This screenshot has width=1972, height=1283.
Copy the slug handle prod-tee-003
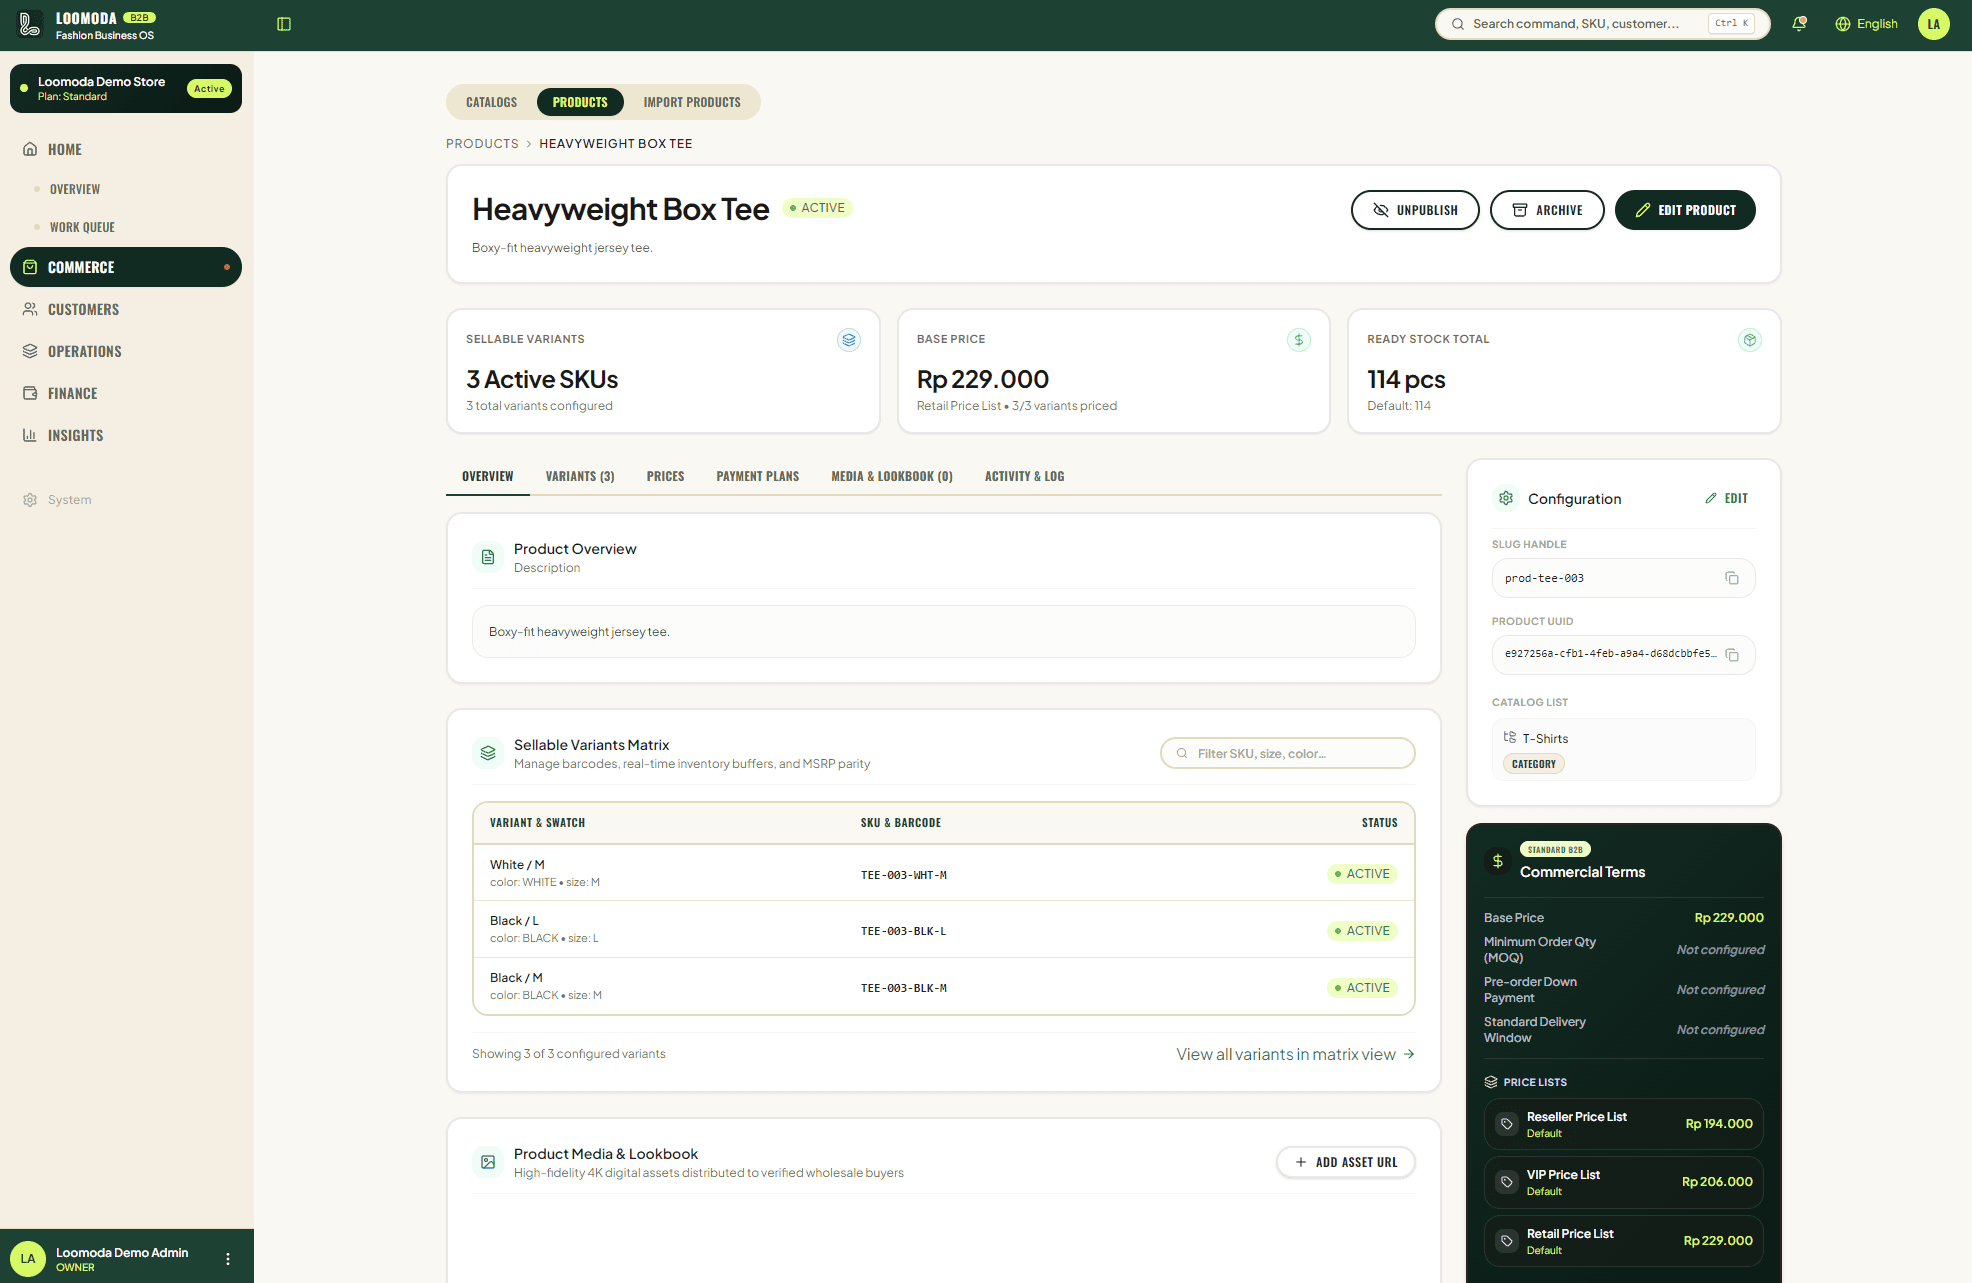coord(1732,578)
